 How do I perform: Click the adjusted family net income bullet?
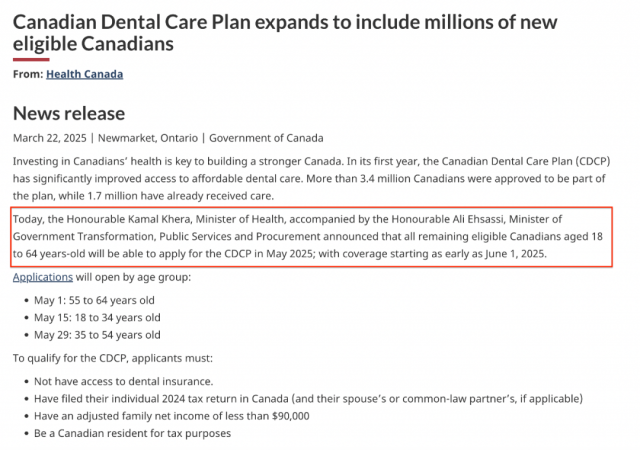(171, 416)
